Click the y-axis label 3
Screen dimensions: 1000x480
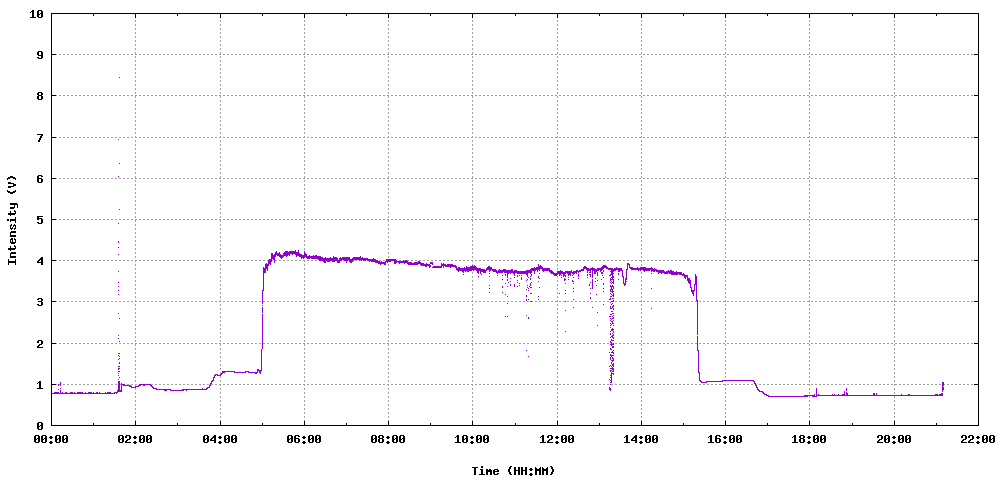click(40, 302)
